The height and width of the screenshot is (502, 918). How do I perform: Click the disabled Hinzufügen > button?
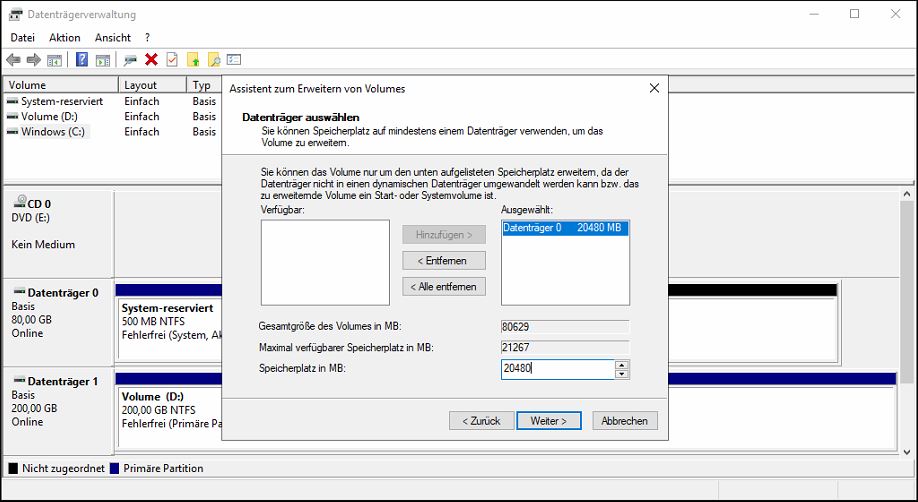point(444,234)
